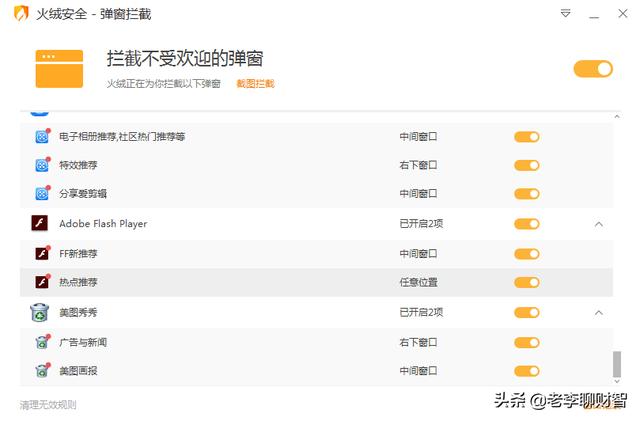This screenshot has width=640, height=421.
Task: Click the icon beside 特效推荐
Action: 42,165
